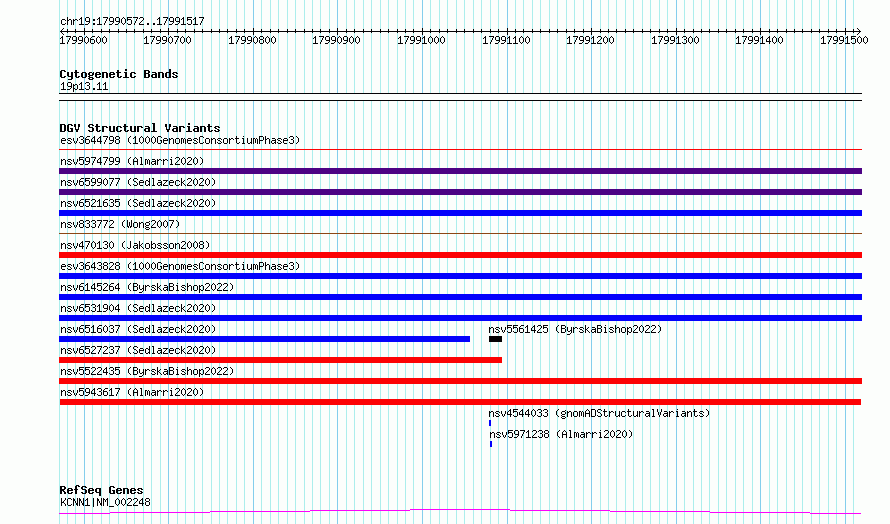
Task: Click the blue bar of nsv6531904
Action: (460, 318)
